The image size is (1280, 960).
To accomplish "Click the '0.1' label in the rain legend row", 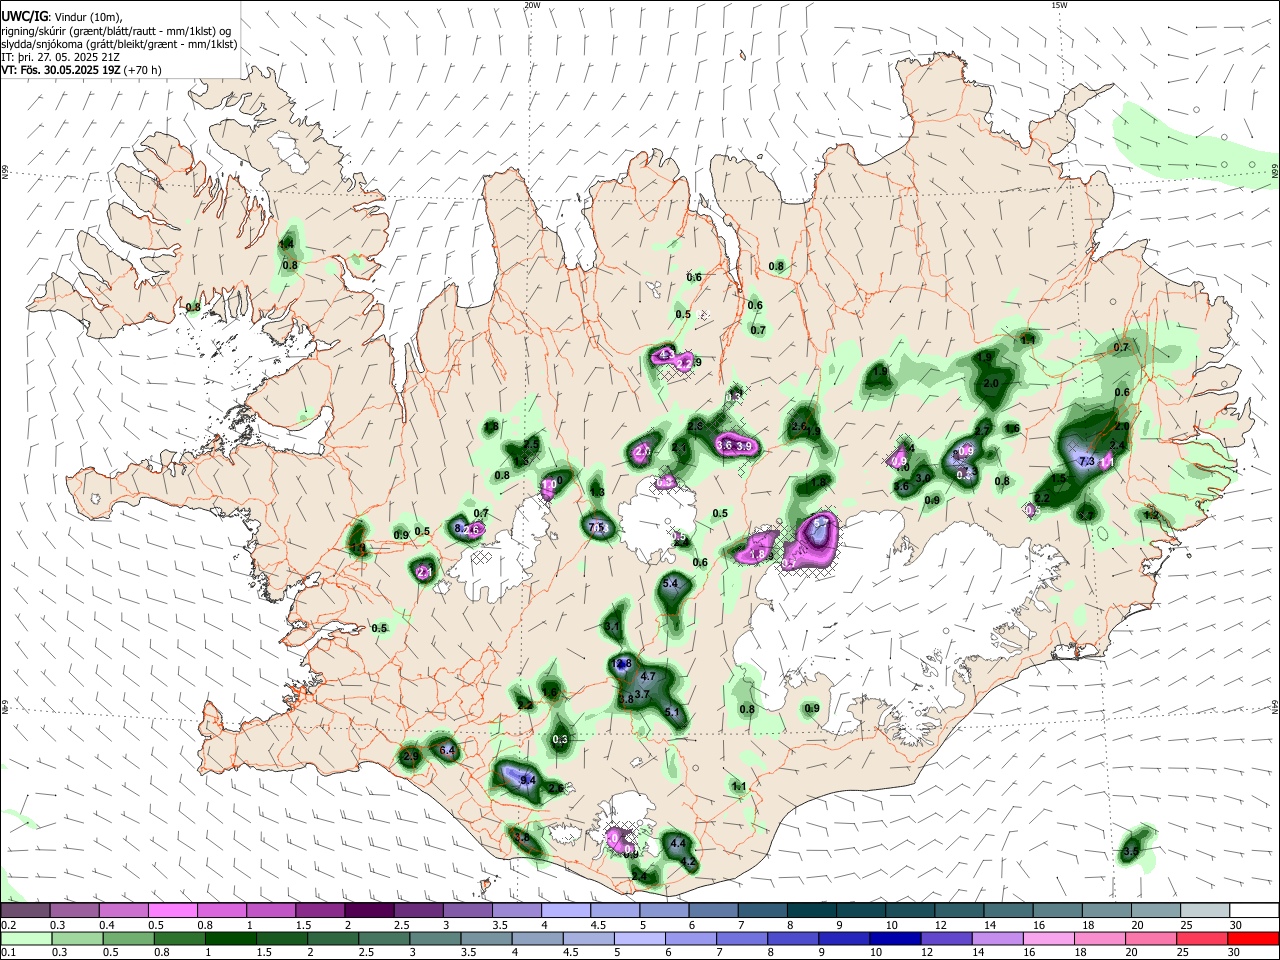I will tap(9, 953).
